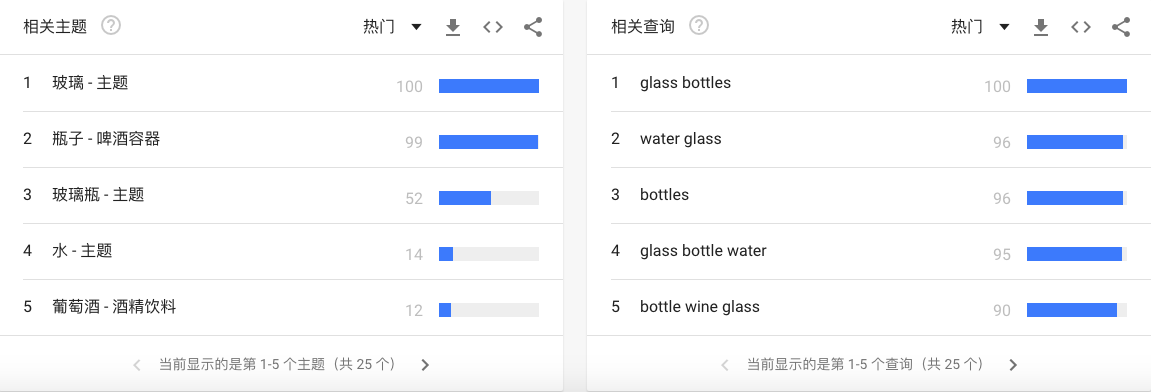Click help icon next to 相关主题

[x=111, y=26]
